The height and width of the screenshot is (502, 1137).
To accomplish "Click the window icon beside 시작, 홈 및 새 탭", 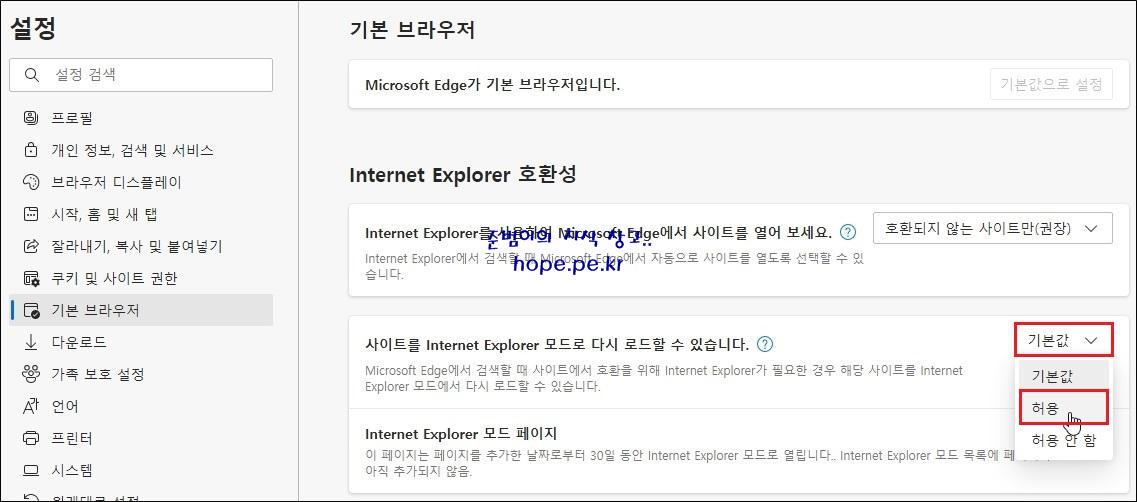I will [x=31, y=214].
